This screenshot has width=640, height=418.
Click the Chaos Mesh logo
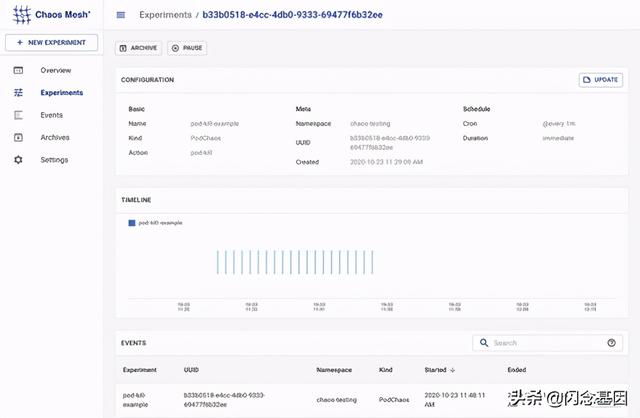click(x=20, y=15)
